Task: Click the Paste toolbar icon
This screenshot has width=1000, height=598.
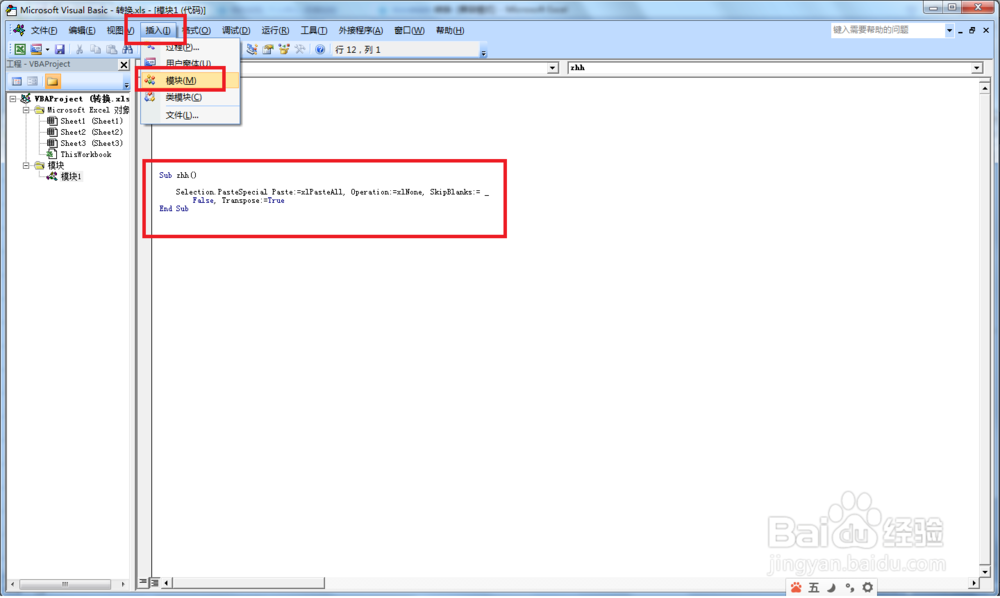Action: pos(112,49)
